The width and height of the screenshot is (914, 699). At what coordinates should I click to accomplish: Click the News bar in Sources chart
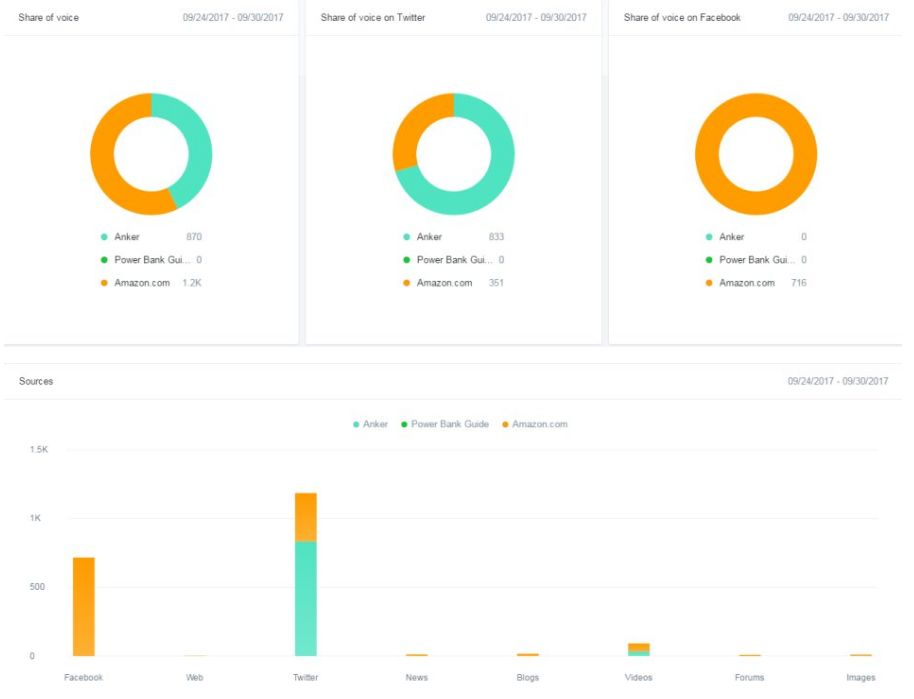417,655
